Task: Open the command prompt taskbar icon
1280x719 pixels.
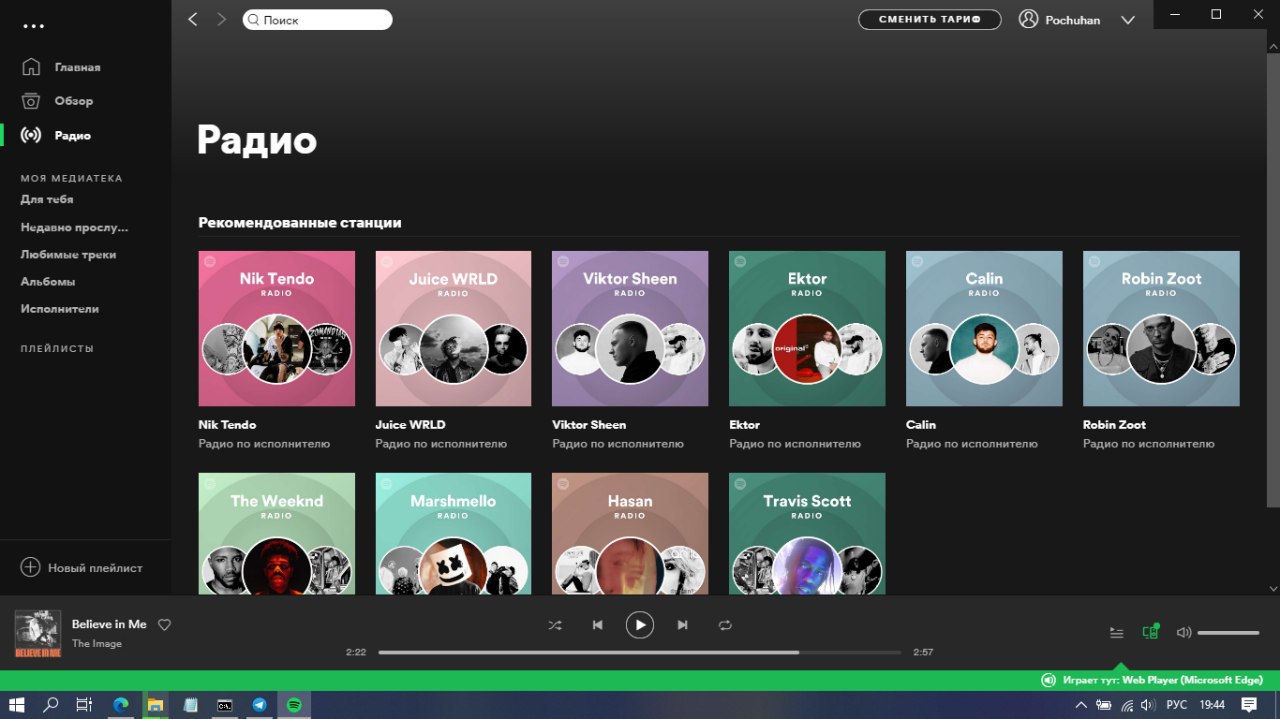Action: pyautogui.click(x=225, y=705)
